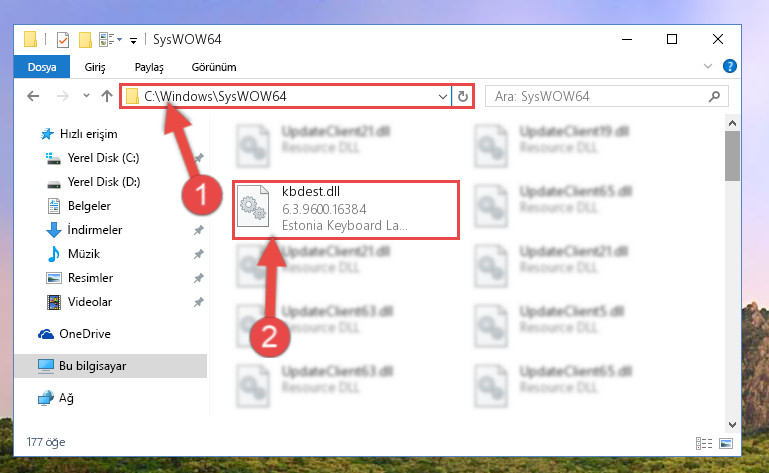Viewport: 769px width, 473px height.
Task: Click the Back navigation arrow
Action: click(33, 96)
